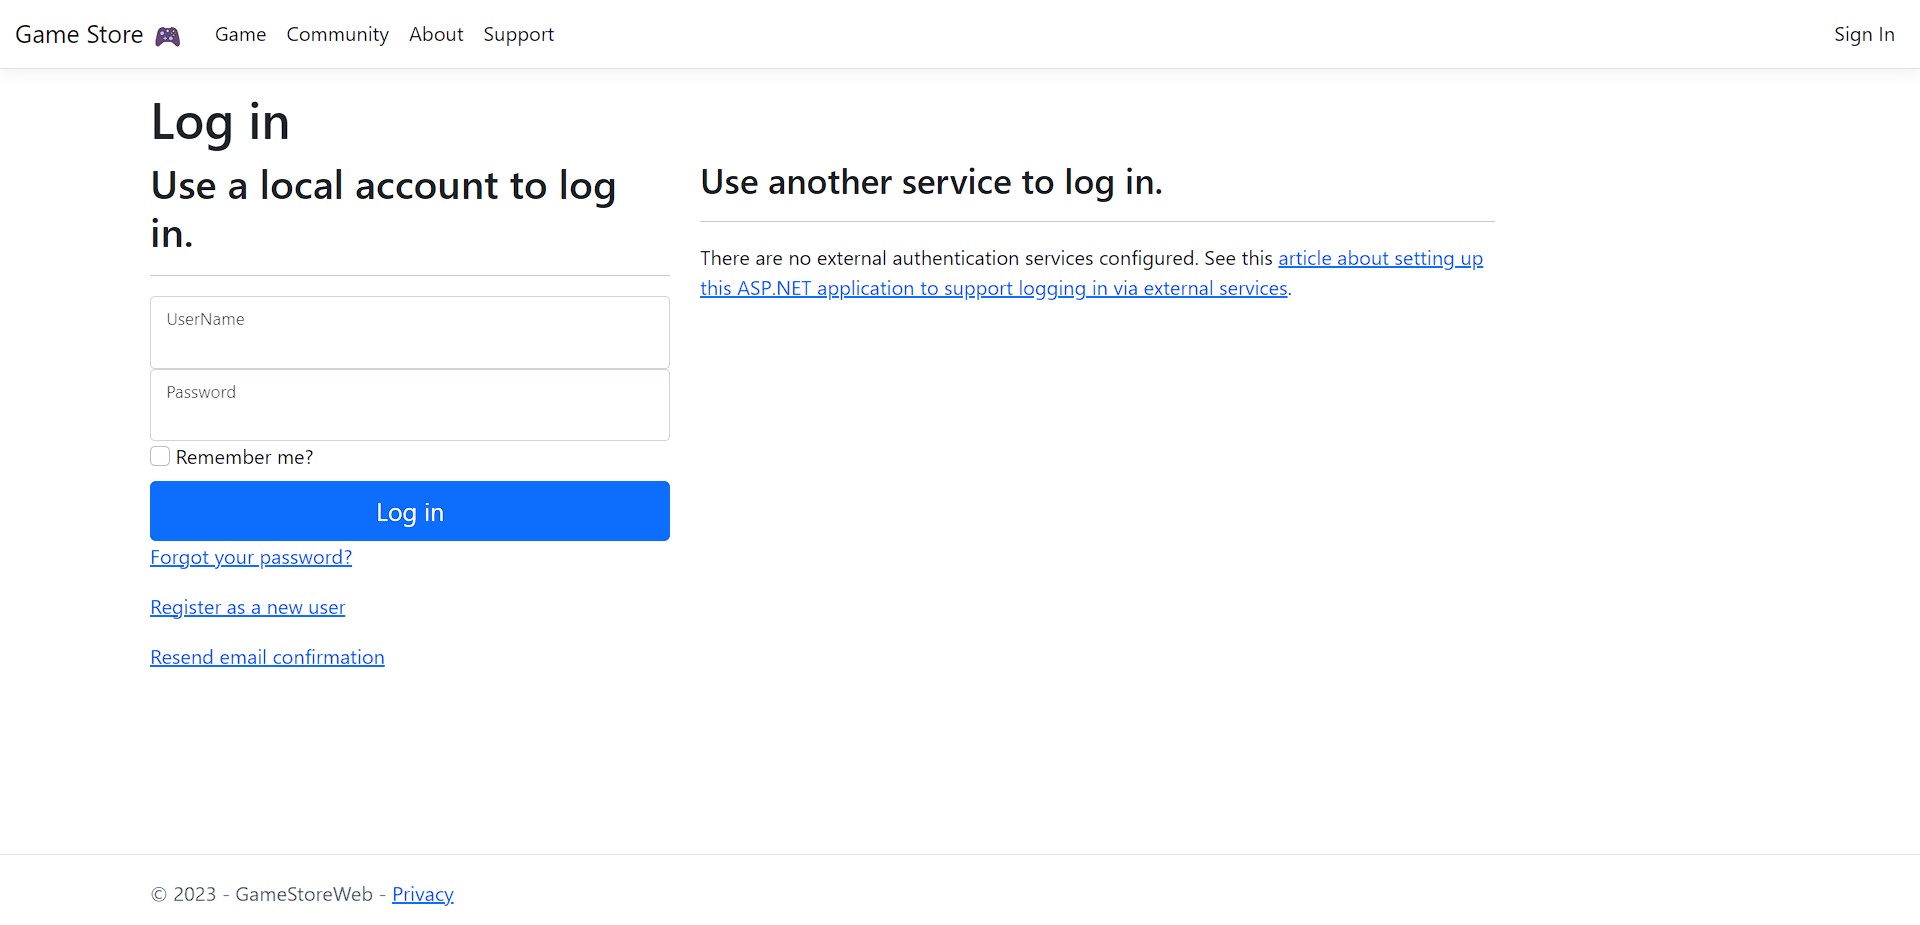The width and height of the screenshot is (1920, 925).
Task: Click 'Use another service to log in.' heading
Action: pos(931,182)
